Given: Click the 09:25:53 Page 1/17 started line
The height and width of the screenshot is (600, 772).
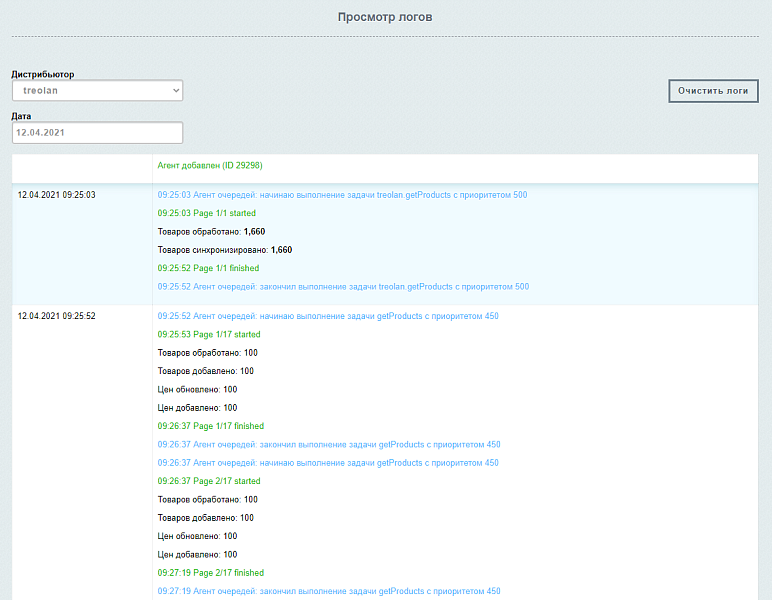Looking at the screenshot, I should click(209, 335).
